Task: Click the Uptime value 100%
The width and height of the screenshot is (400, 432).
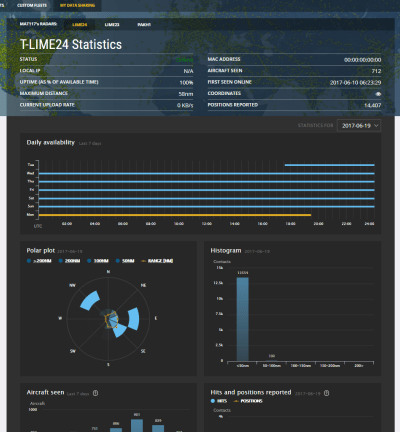Action: pos(186,82)
